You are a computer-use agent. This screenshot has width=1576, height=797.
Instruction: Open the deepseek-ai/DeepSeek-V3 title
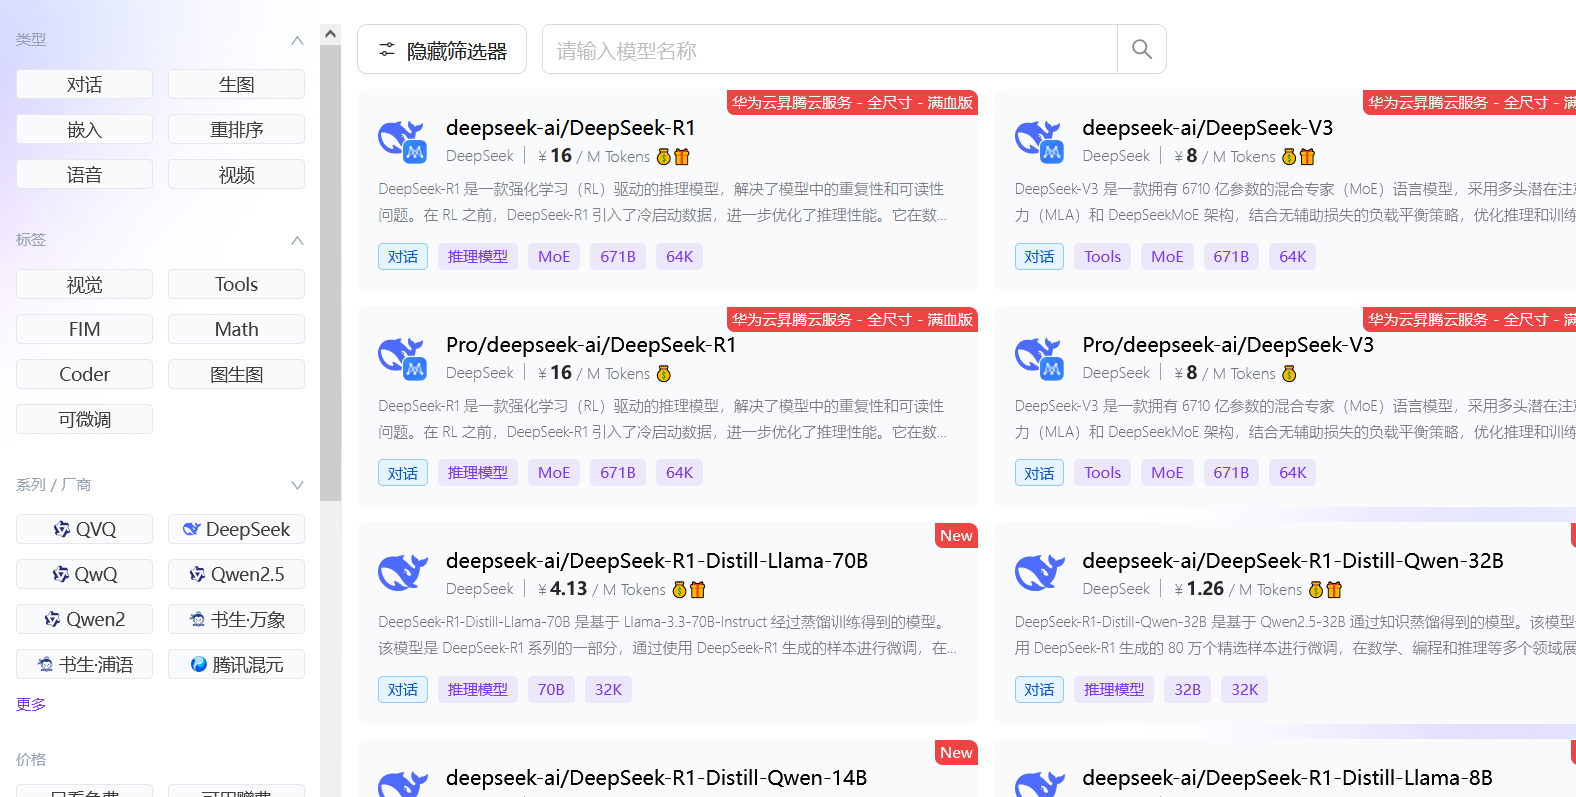point(1207,128)
